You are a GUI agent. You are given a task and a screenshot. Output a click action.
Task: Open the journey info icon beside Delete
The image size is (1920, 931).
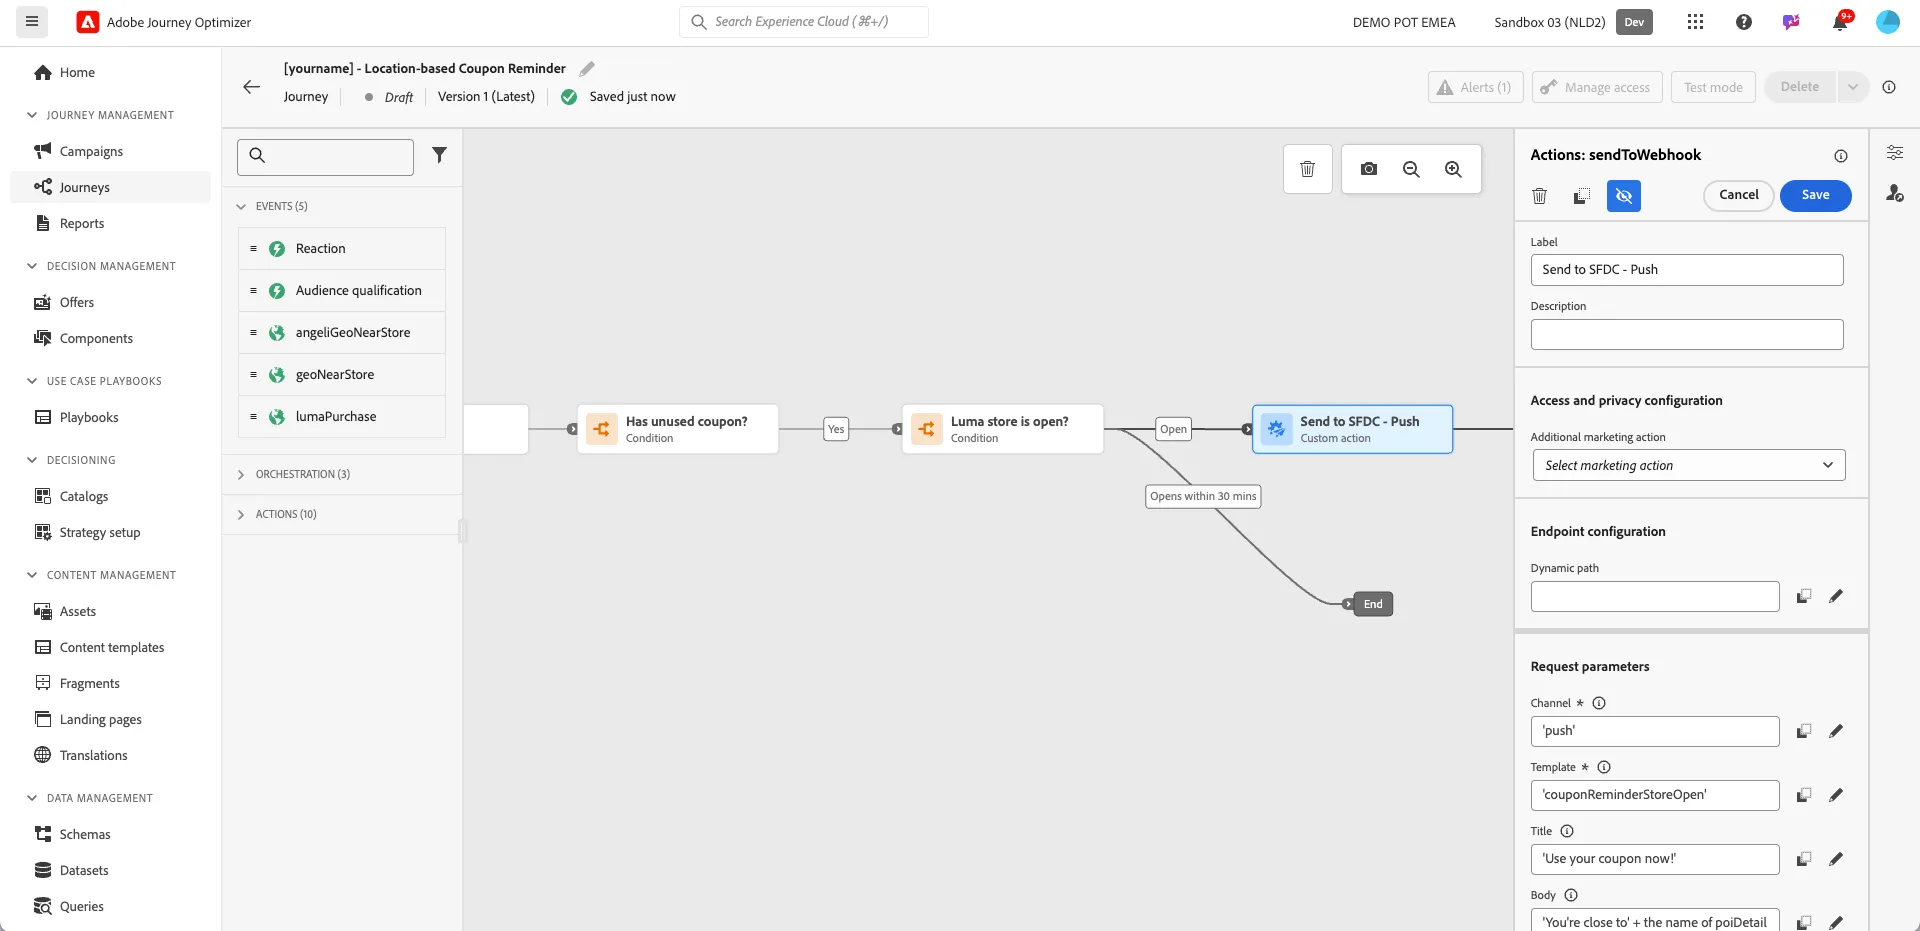point(1889,87)
